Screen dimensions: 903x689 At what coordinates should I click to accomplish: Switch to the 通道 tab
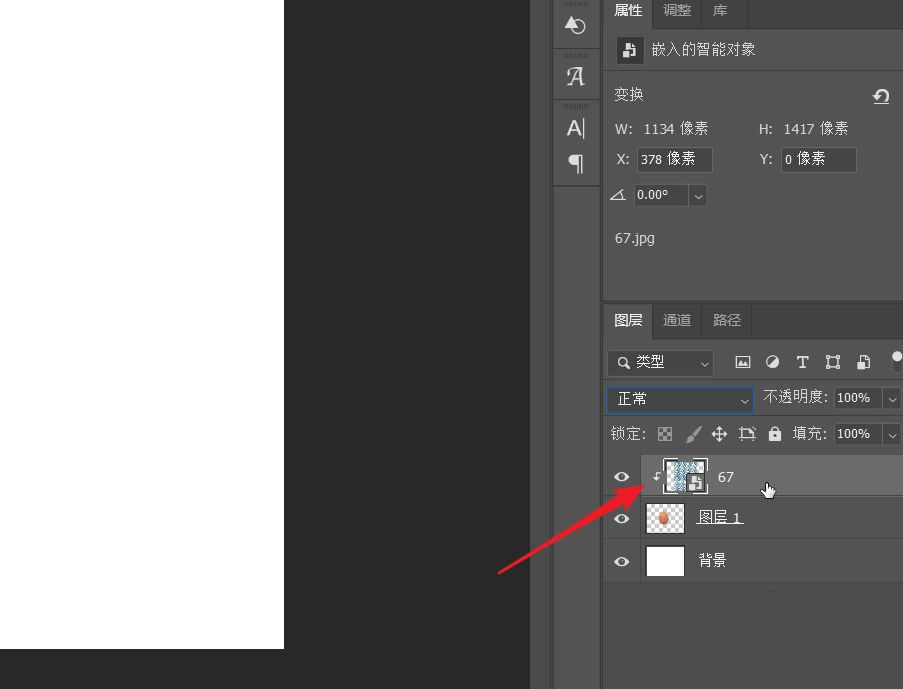677,320
